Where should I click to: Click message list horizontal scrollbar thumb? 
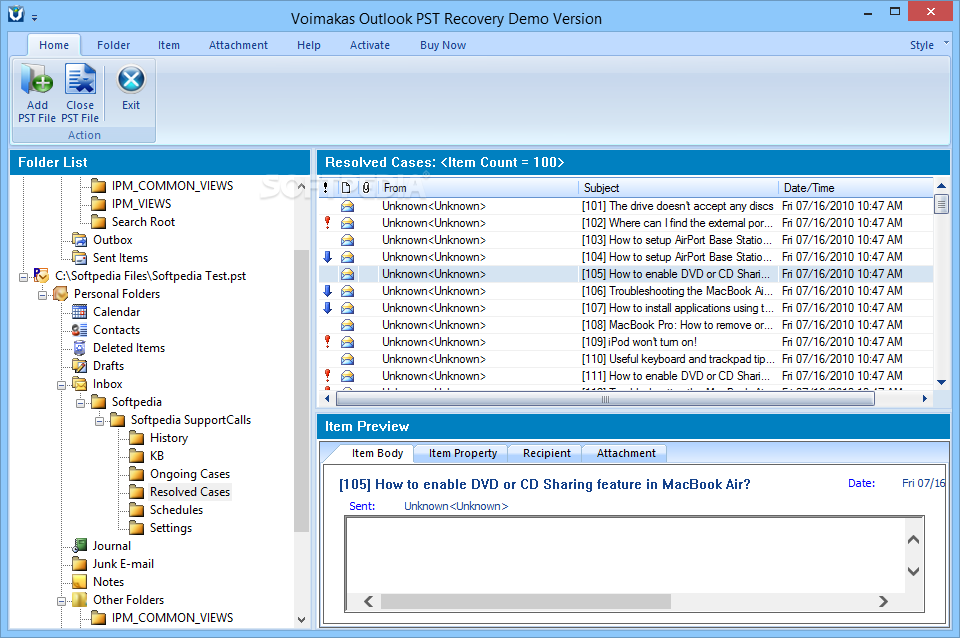[x=605, y=399]
